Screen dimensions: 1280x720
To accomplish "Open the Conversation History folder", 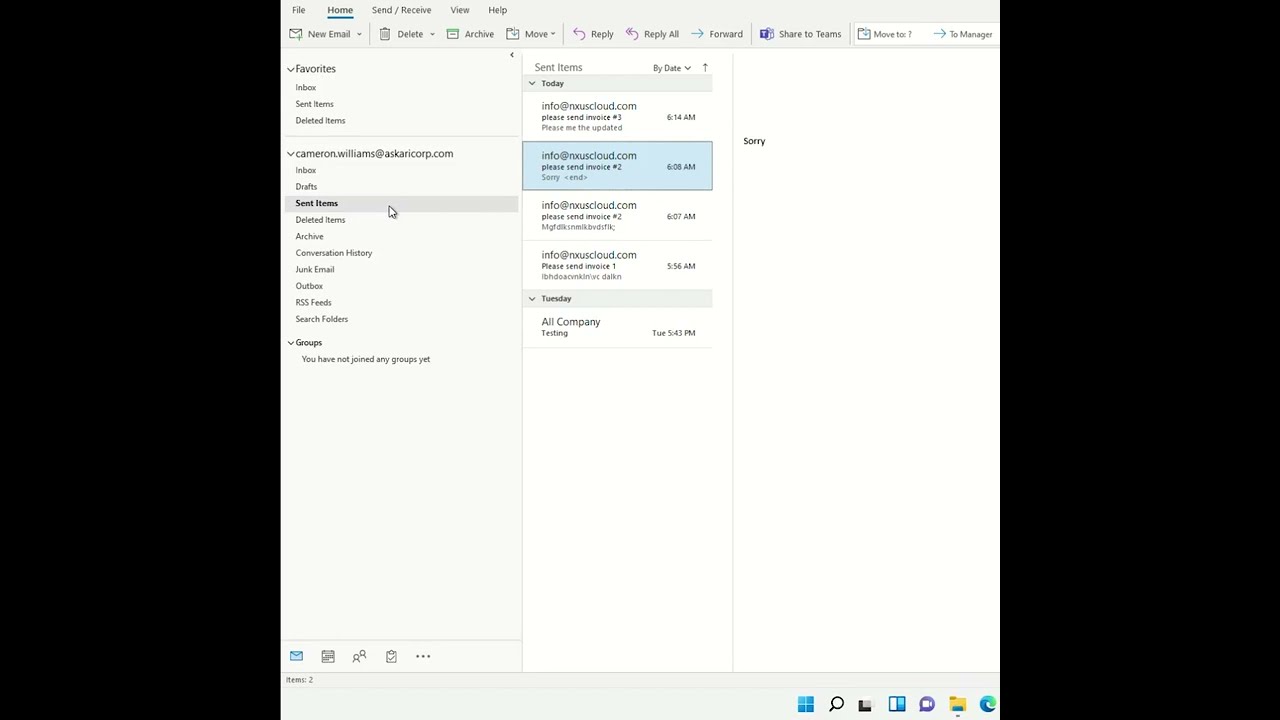I will pos(334,253).
